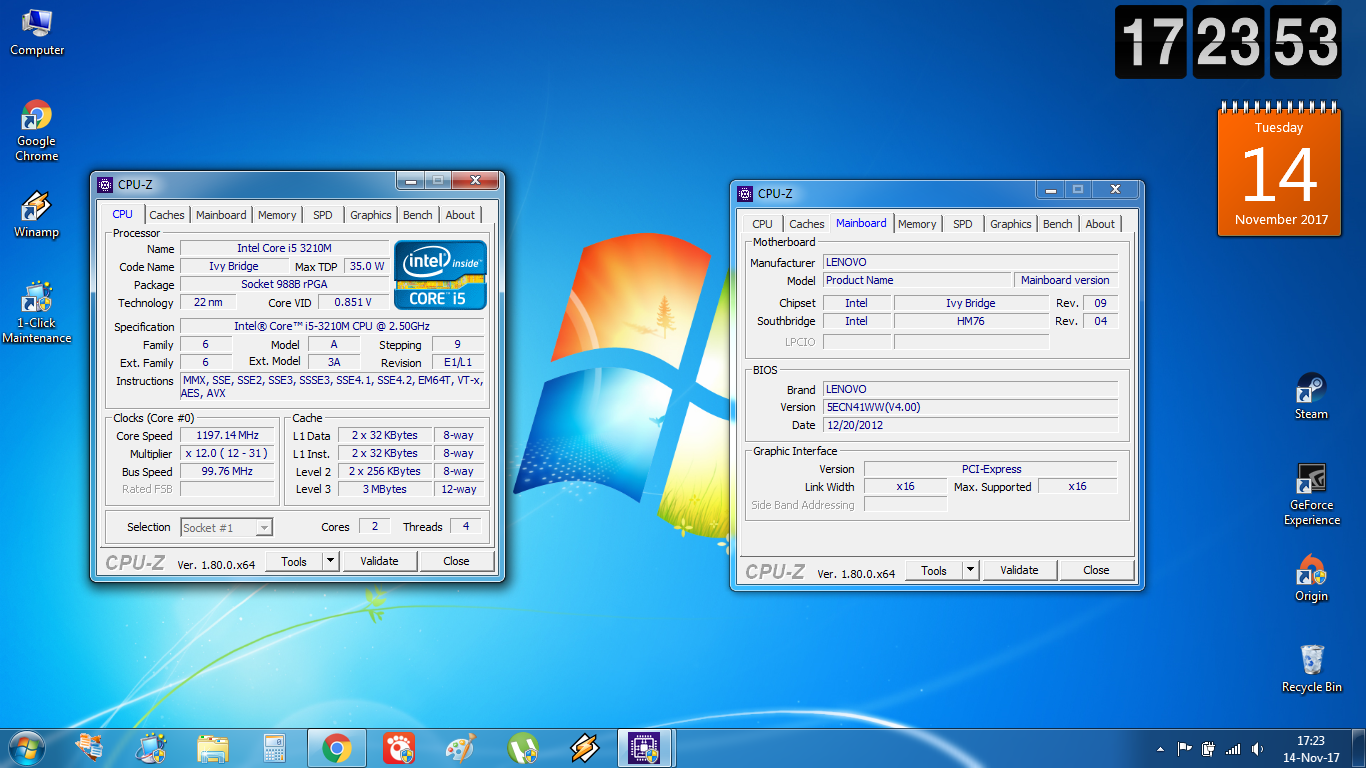Switch to CPU tab in the Motherboard window
The height and width of the screenshot is (768, 1366).
[762, 224]
